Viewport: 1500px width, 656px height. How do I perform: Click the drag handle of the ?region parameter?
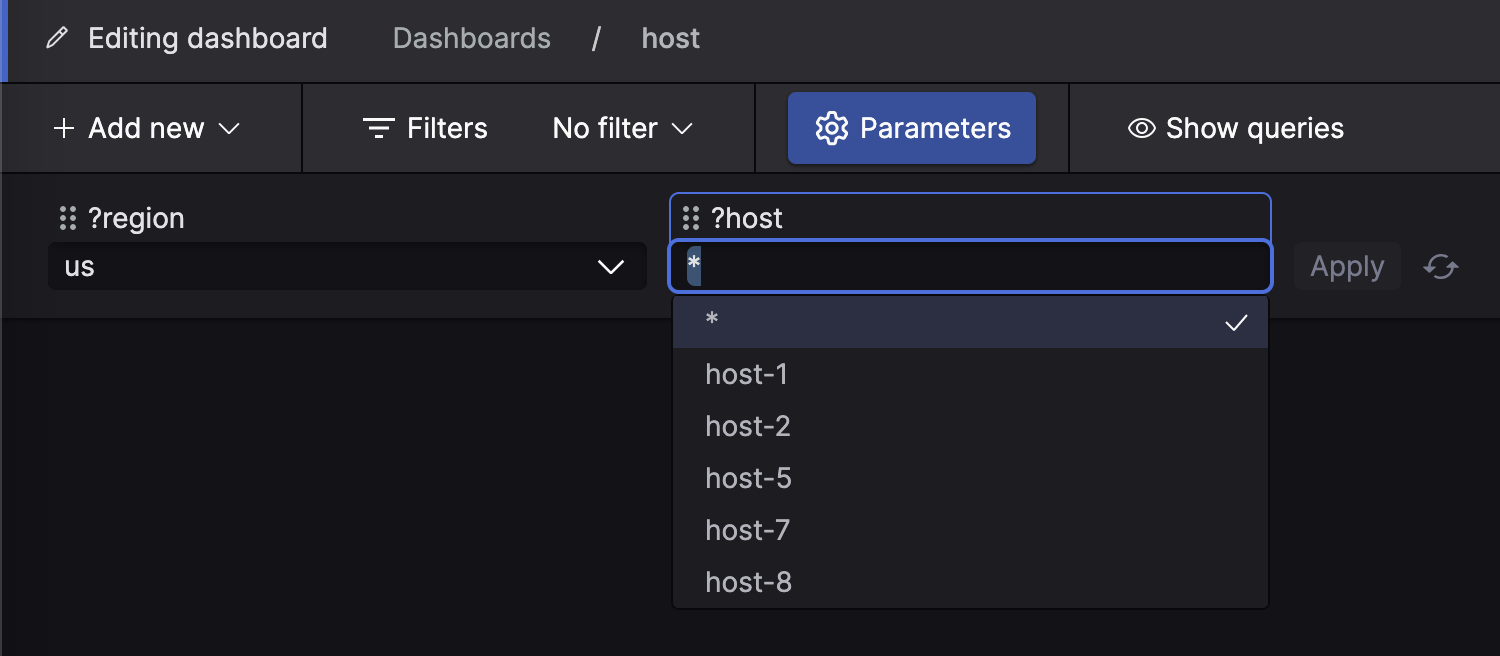pyautogui.click(x=66, y=217)
